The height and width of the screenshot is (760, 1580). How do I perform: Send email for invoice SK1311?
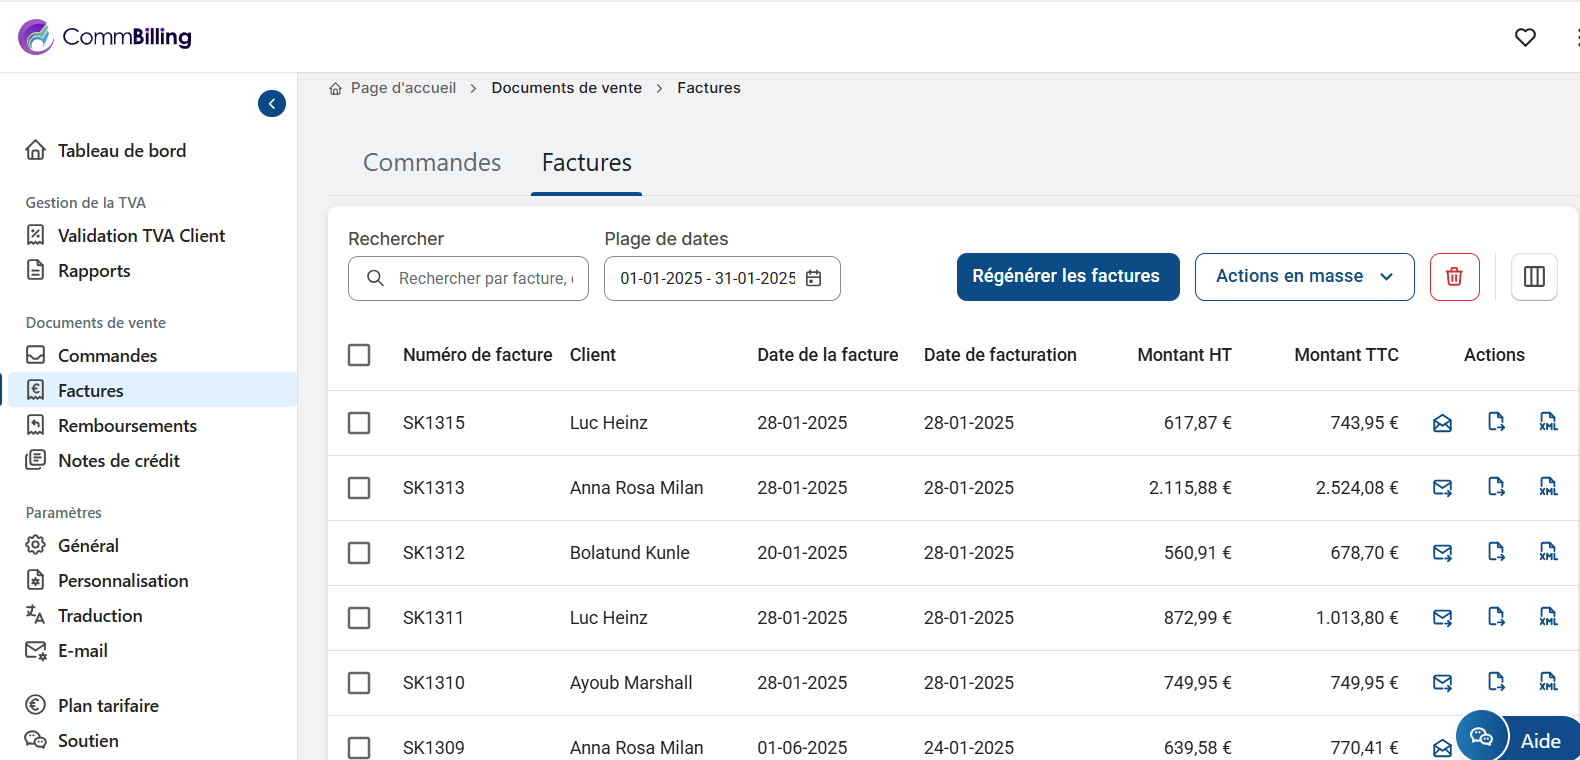[x=1442, y=618]
